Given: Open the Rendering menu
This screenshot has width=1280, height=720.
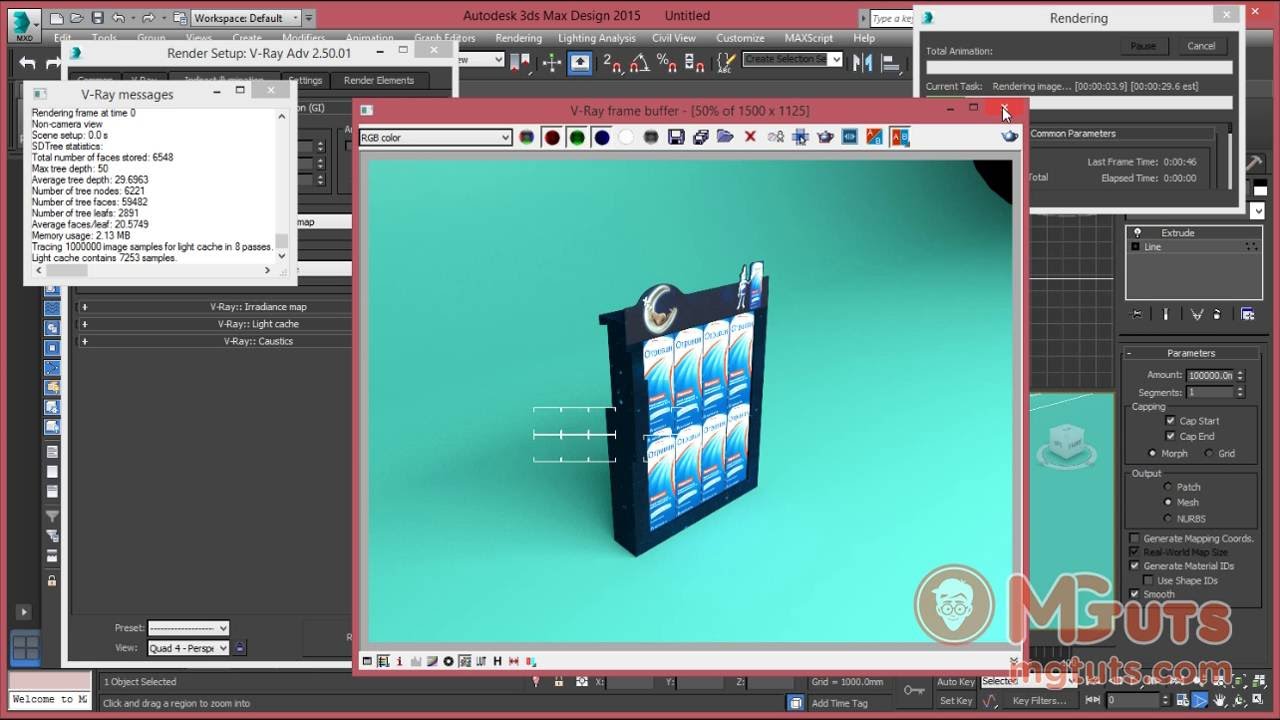Looking at the screenshot, I should pyautogui.click(x=518, y=38).
